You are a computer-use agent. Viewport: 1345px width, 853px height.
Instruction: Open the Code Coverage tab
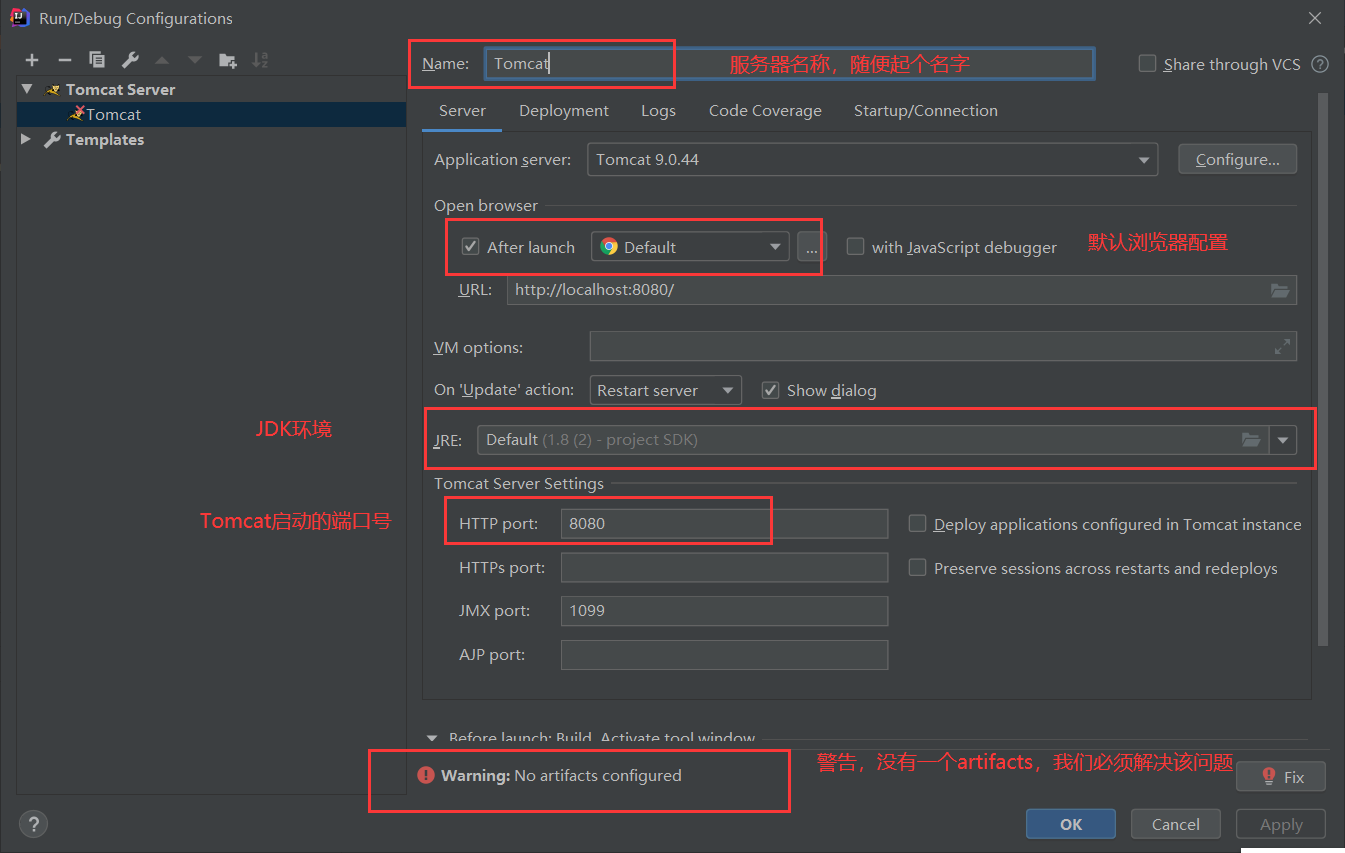click(765, 110)
